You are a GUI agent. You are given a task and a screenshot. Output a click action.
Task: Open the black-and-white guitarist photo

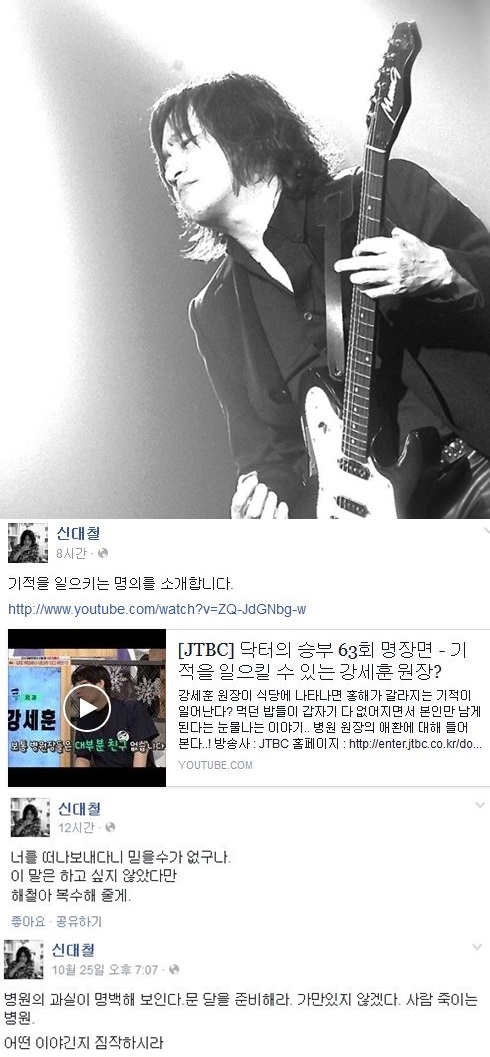pyautogui.click(x=245, y=260)
